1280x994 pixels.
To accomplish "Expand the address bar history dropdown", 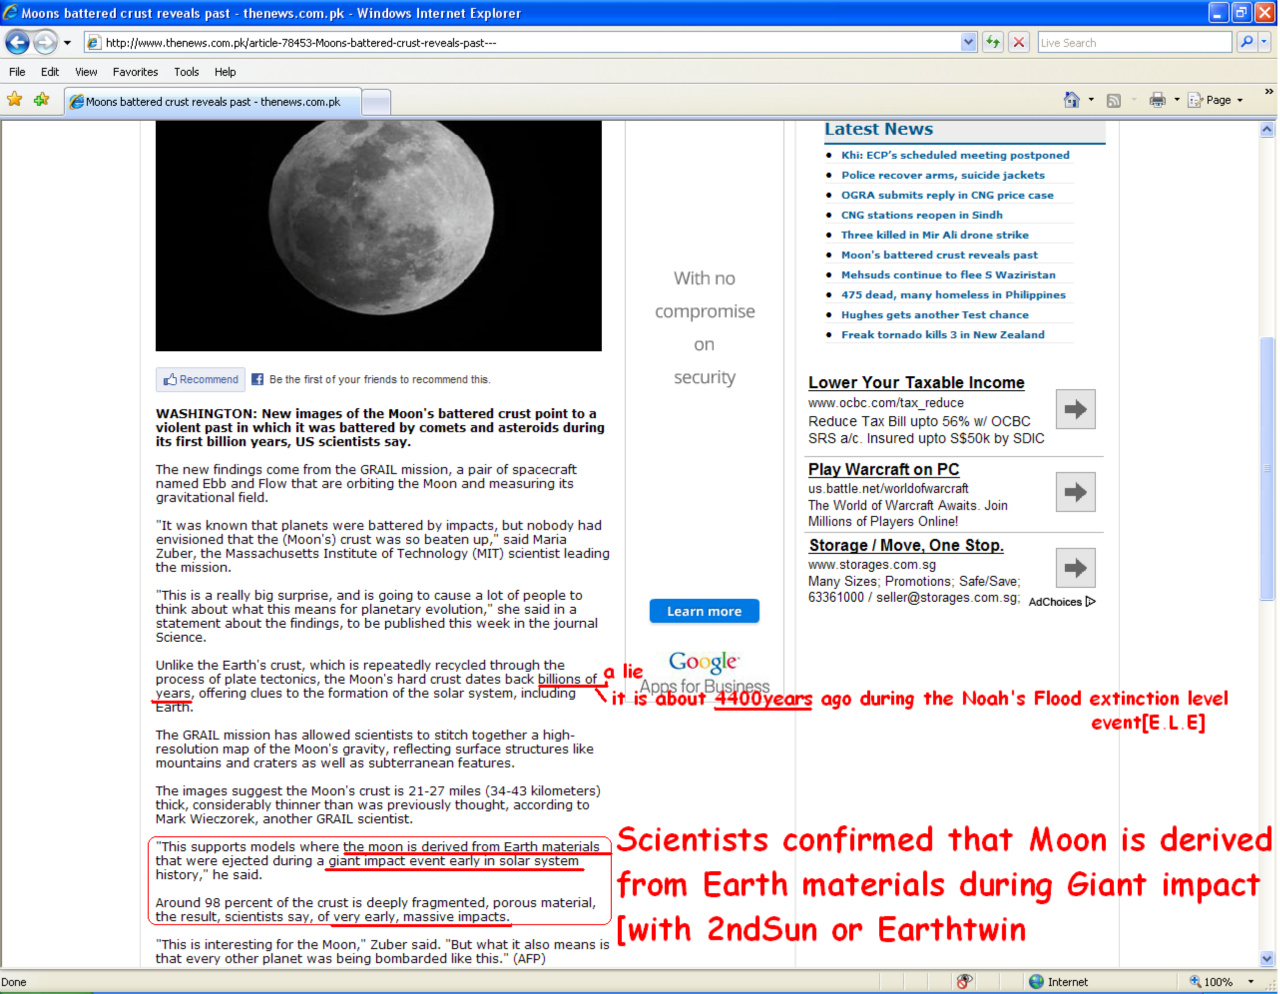I will tap(968, 42).
